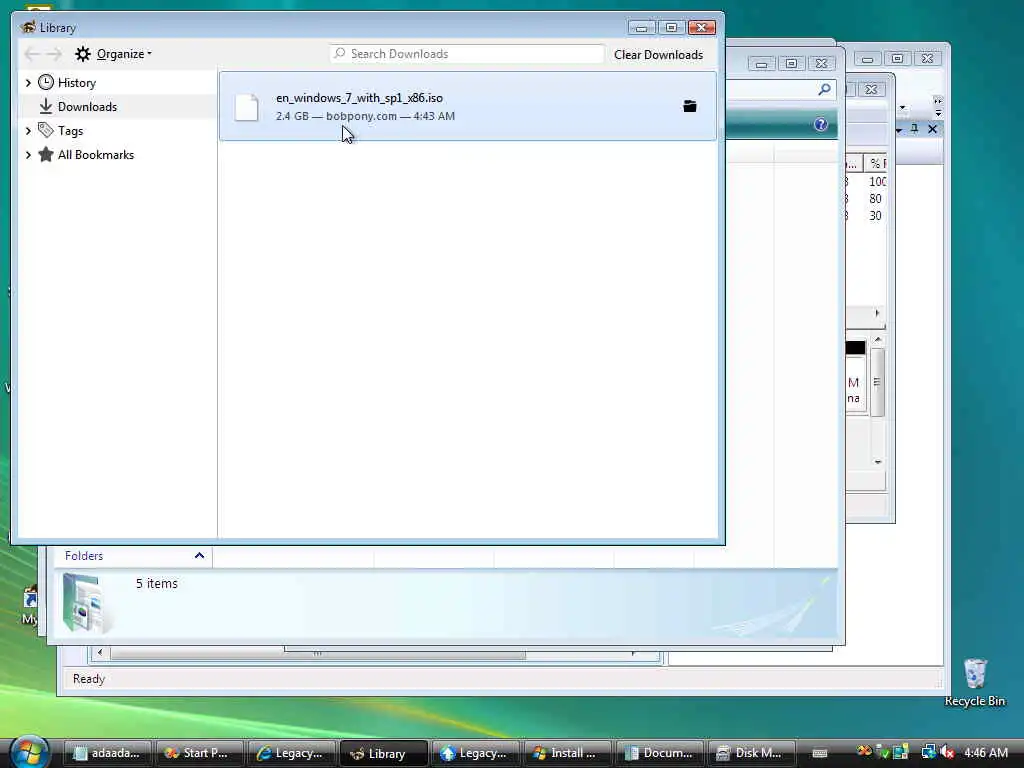
Task: Click the Search Downloads field
Action: click(467, 54)
